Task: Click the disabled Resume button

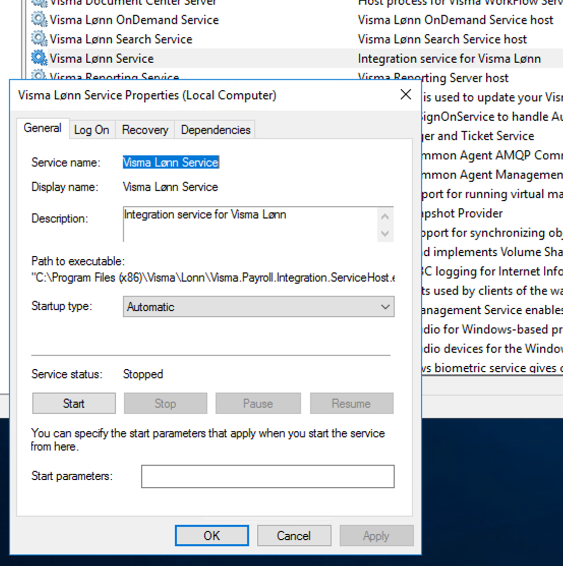Action: point(352,403)
